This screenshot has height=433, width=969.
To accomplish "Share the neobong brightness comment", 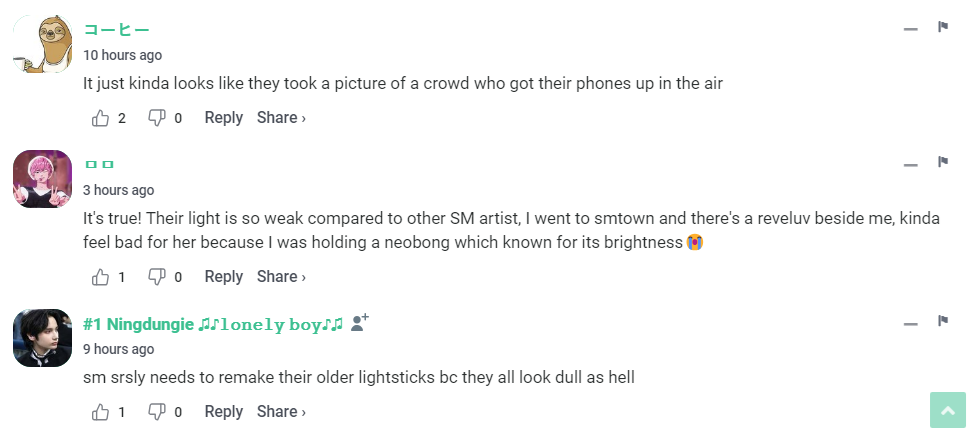I will pyautogui.click(x=281, y=277).
